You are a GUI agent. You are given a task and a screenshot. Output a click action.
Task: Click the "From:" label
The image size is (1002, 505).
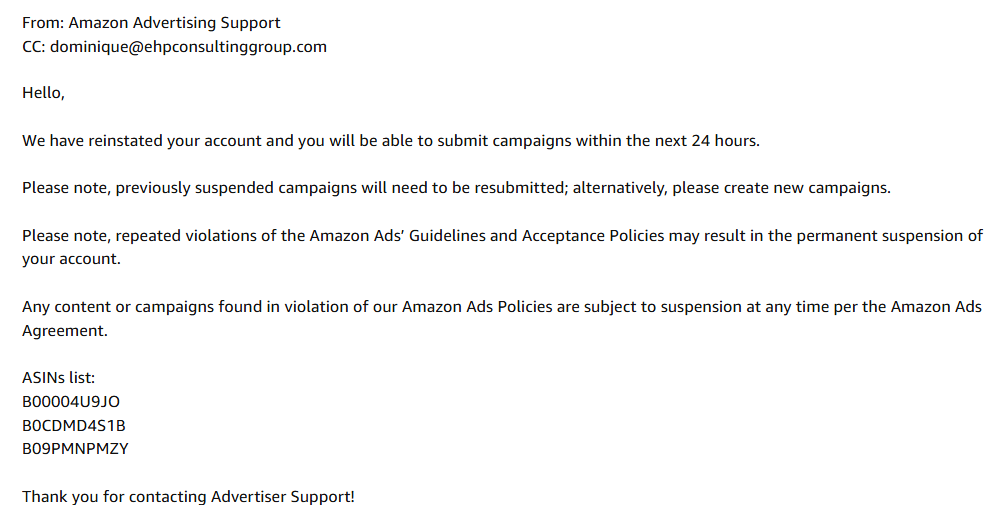pyautogui.click(x=43, y=22)
